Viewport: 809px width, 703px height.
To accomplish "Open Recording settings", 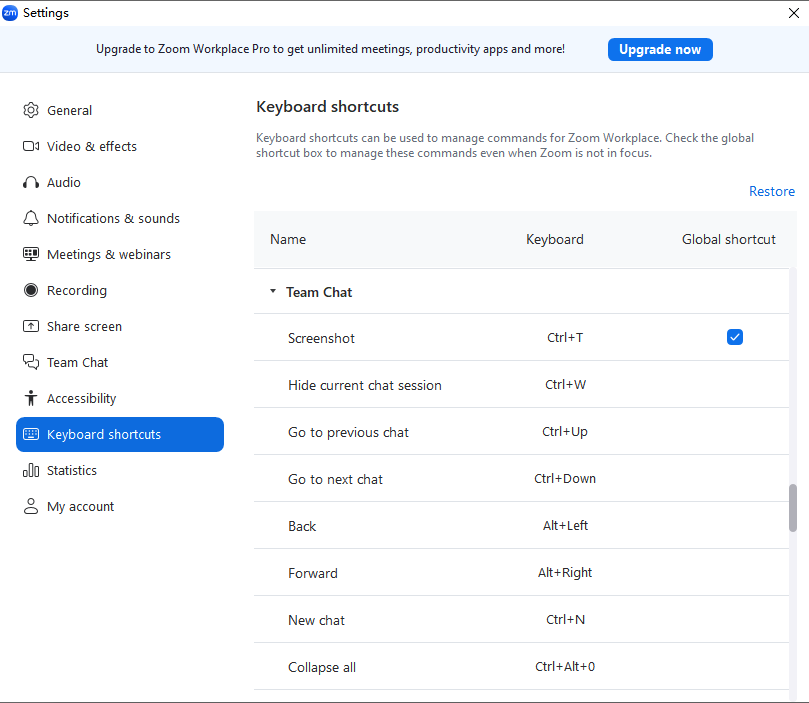I will 120,290.
